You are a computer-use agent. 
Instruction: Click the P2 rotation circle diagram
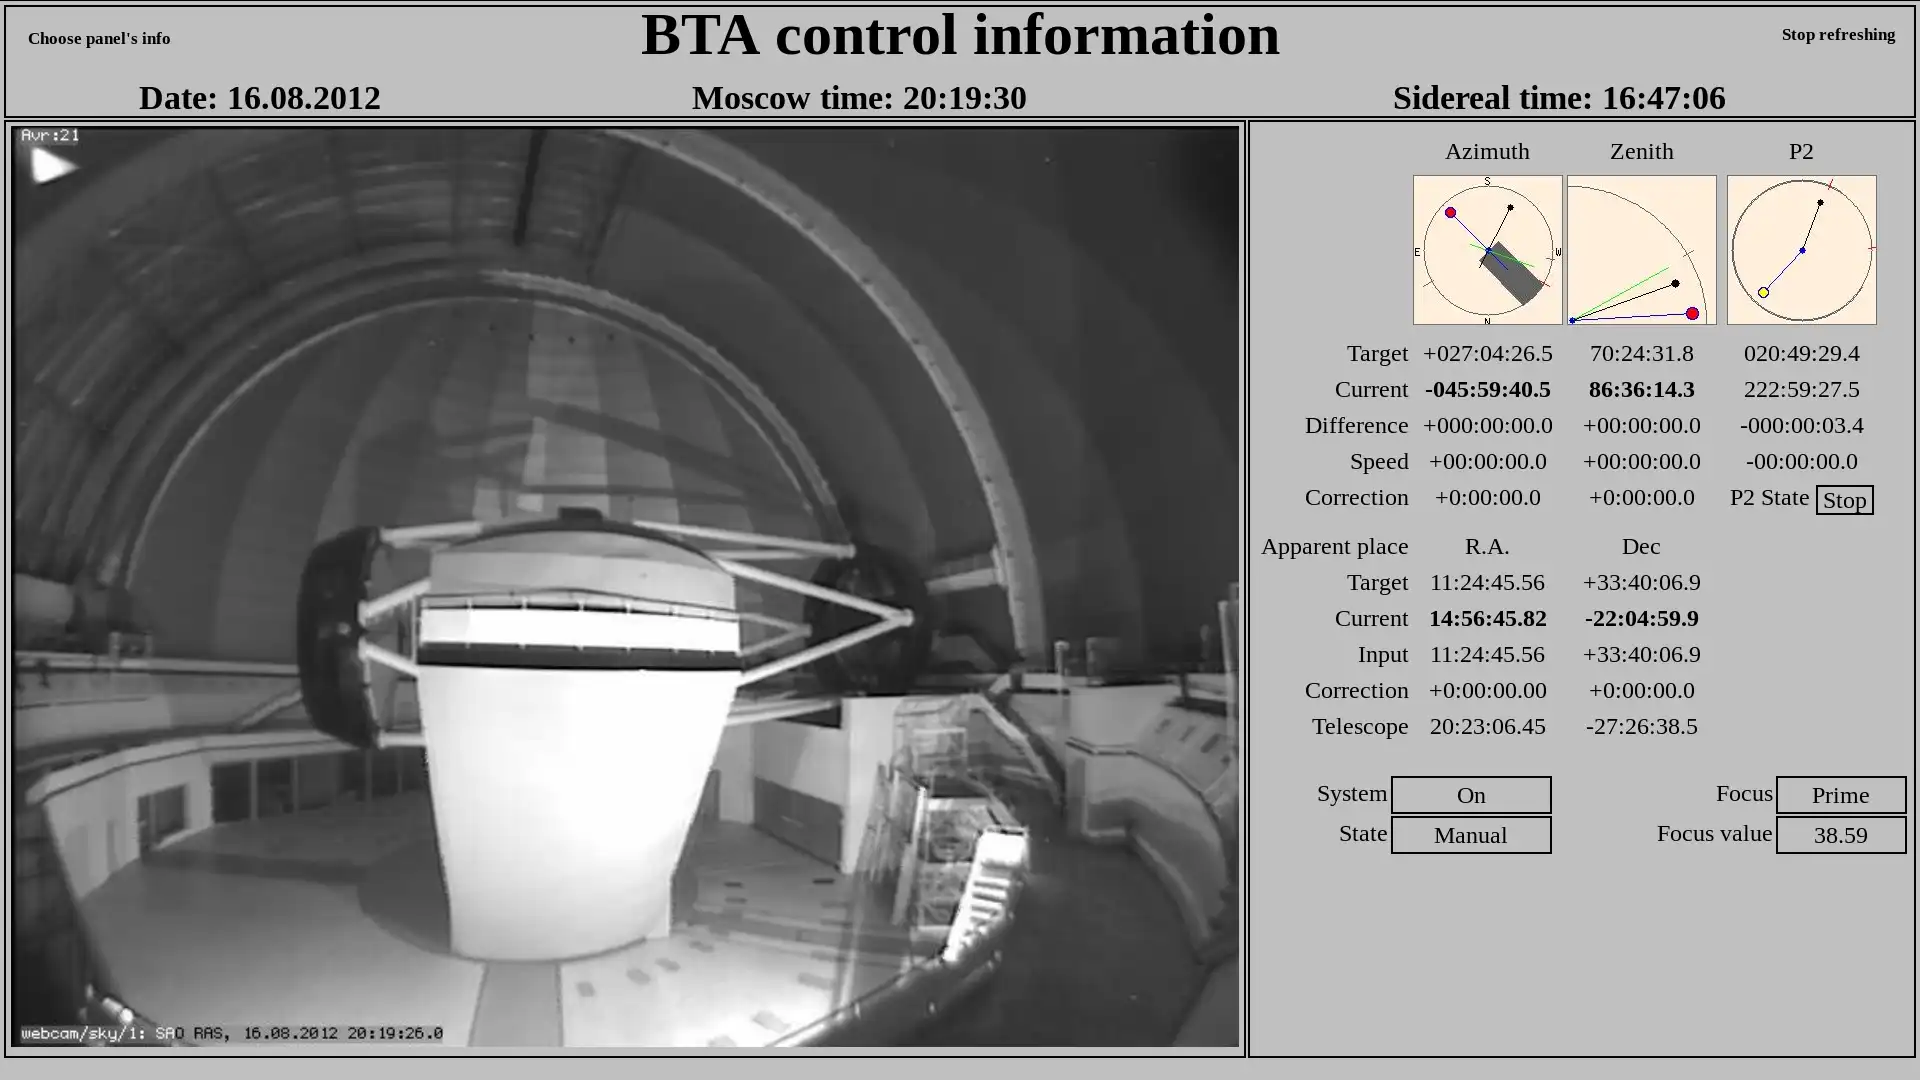coord(1801,250)
